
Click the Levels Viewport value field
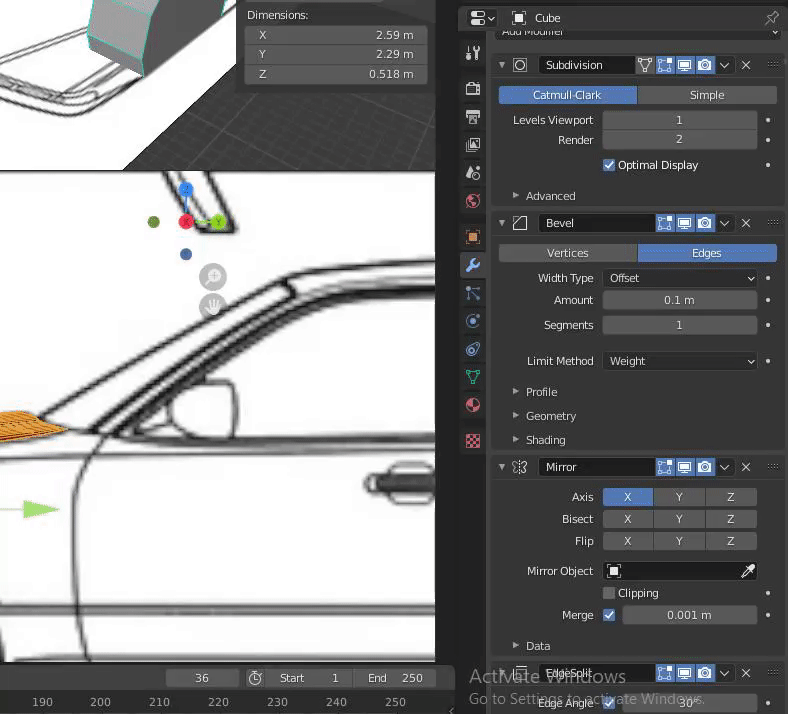[x=680, y=120]
